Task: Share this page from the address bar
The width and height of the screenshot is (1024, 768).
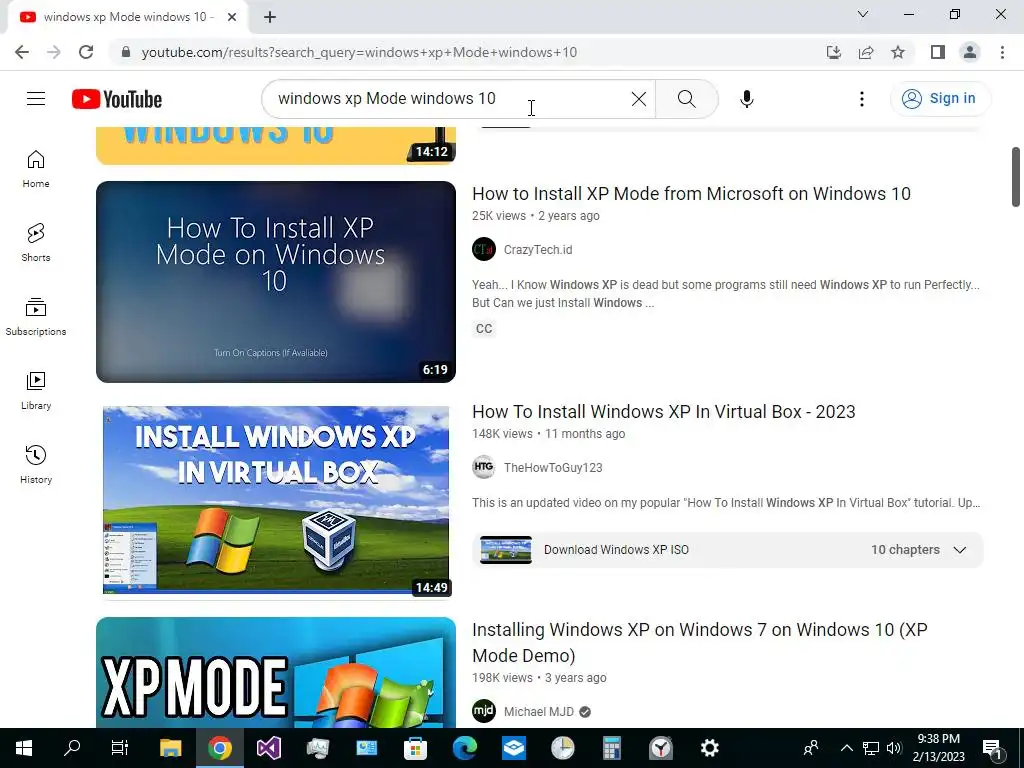Action: pyautogui.click(x=866, y=52)
